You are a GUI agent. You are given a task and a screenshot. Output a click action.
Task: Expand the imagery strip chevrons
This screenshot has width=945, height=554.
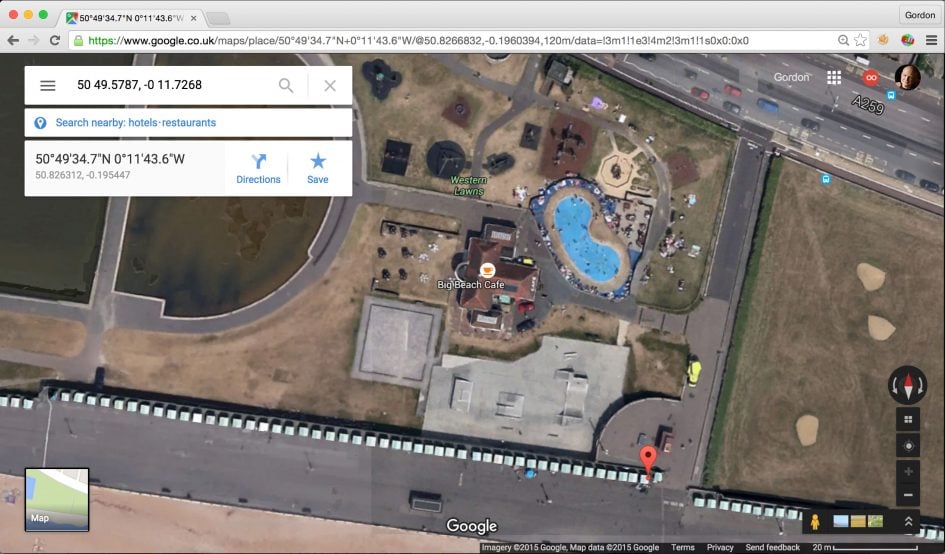[908, 521]
